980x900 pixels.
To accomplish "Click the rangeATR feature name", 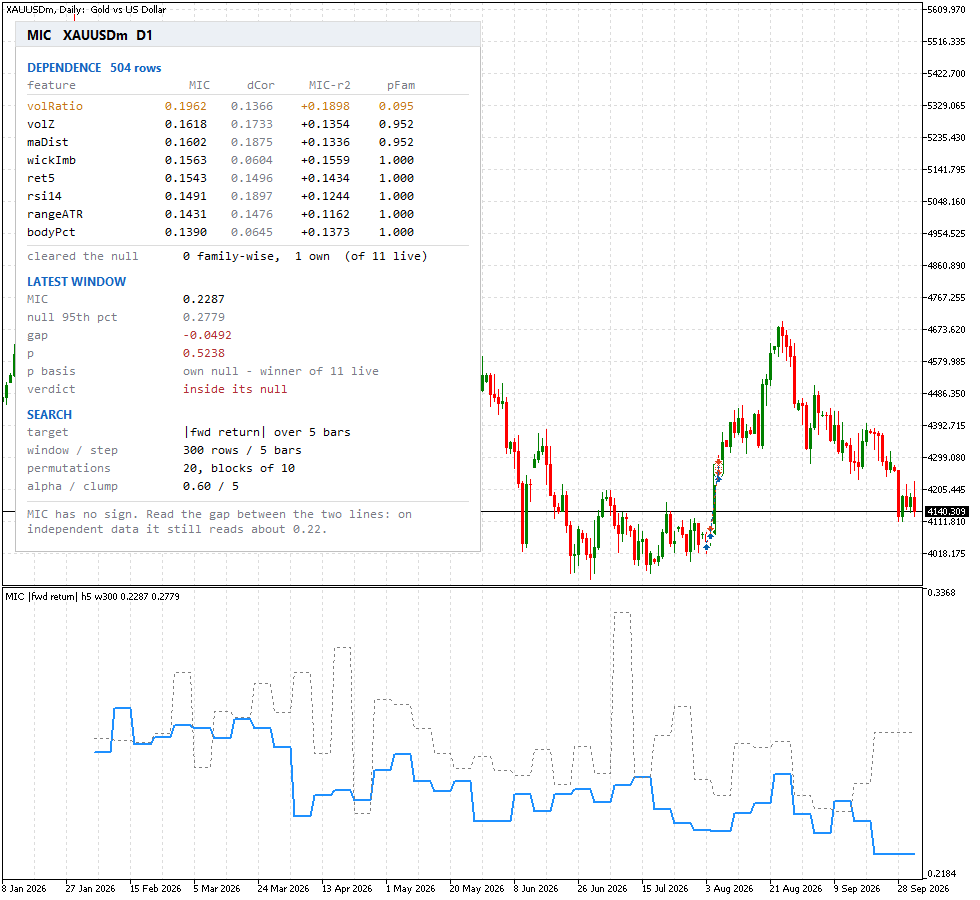I will [55, 214].
